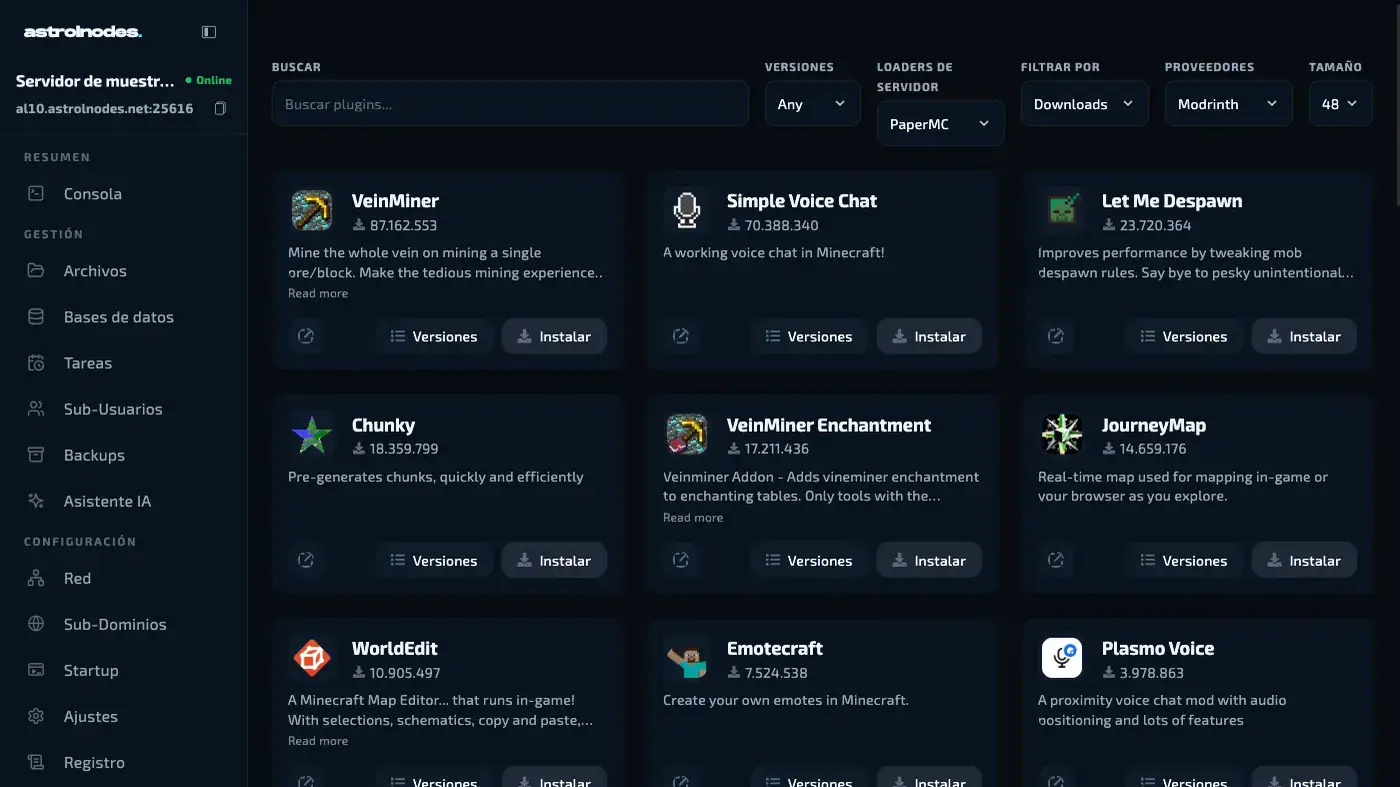Open external link for VeinMiner plugin
Image resolution: width=1400 pixels, height=787 pixels.
point(306,336)
